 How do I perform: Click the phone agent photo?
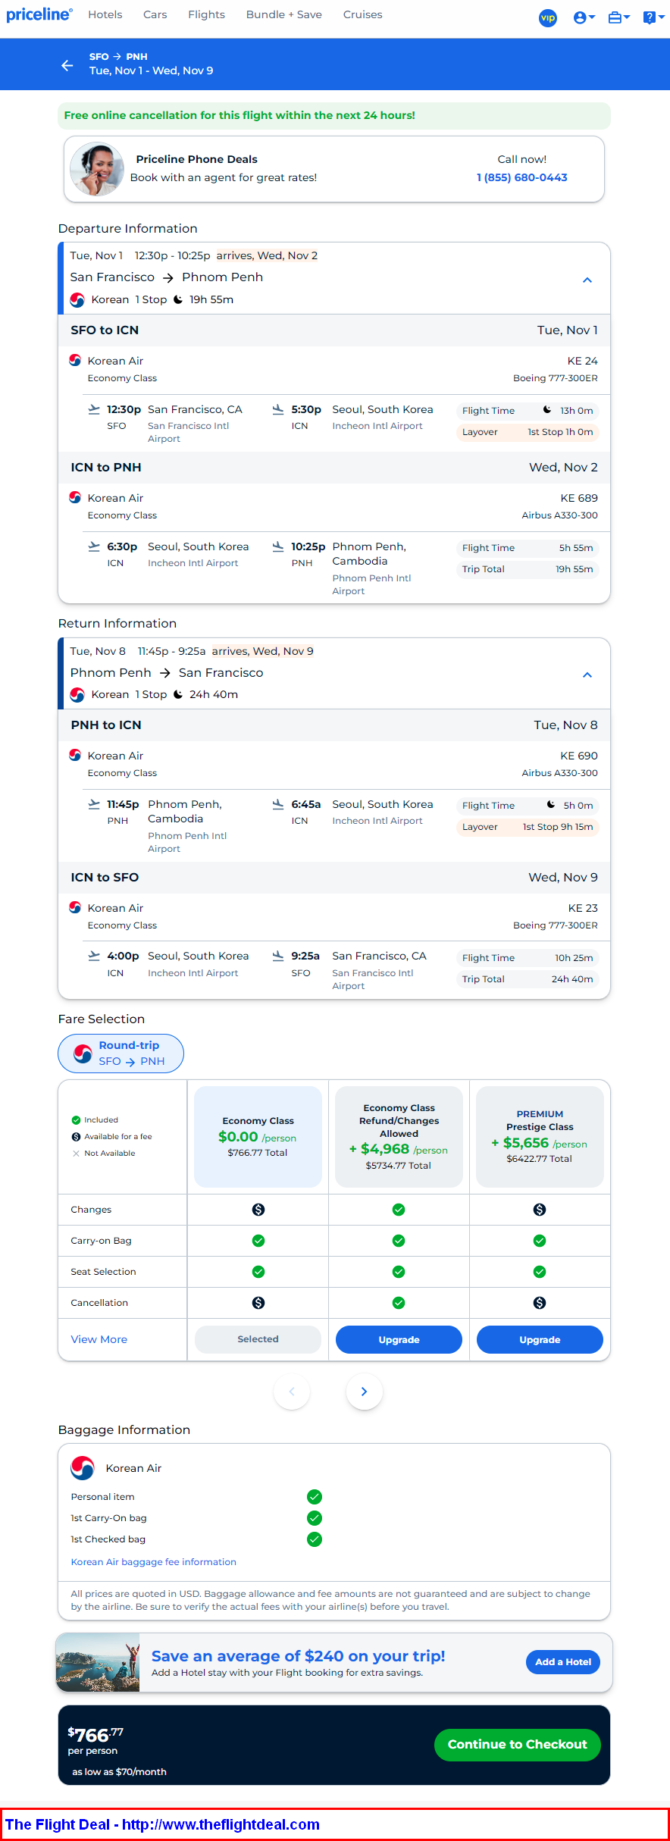97,169
